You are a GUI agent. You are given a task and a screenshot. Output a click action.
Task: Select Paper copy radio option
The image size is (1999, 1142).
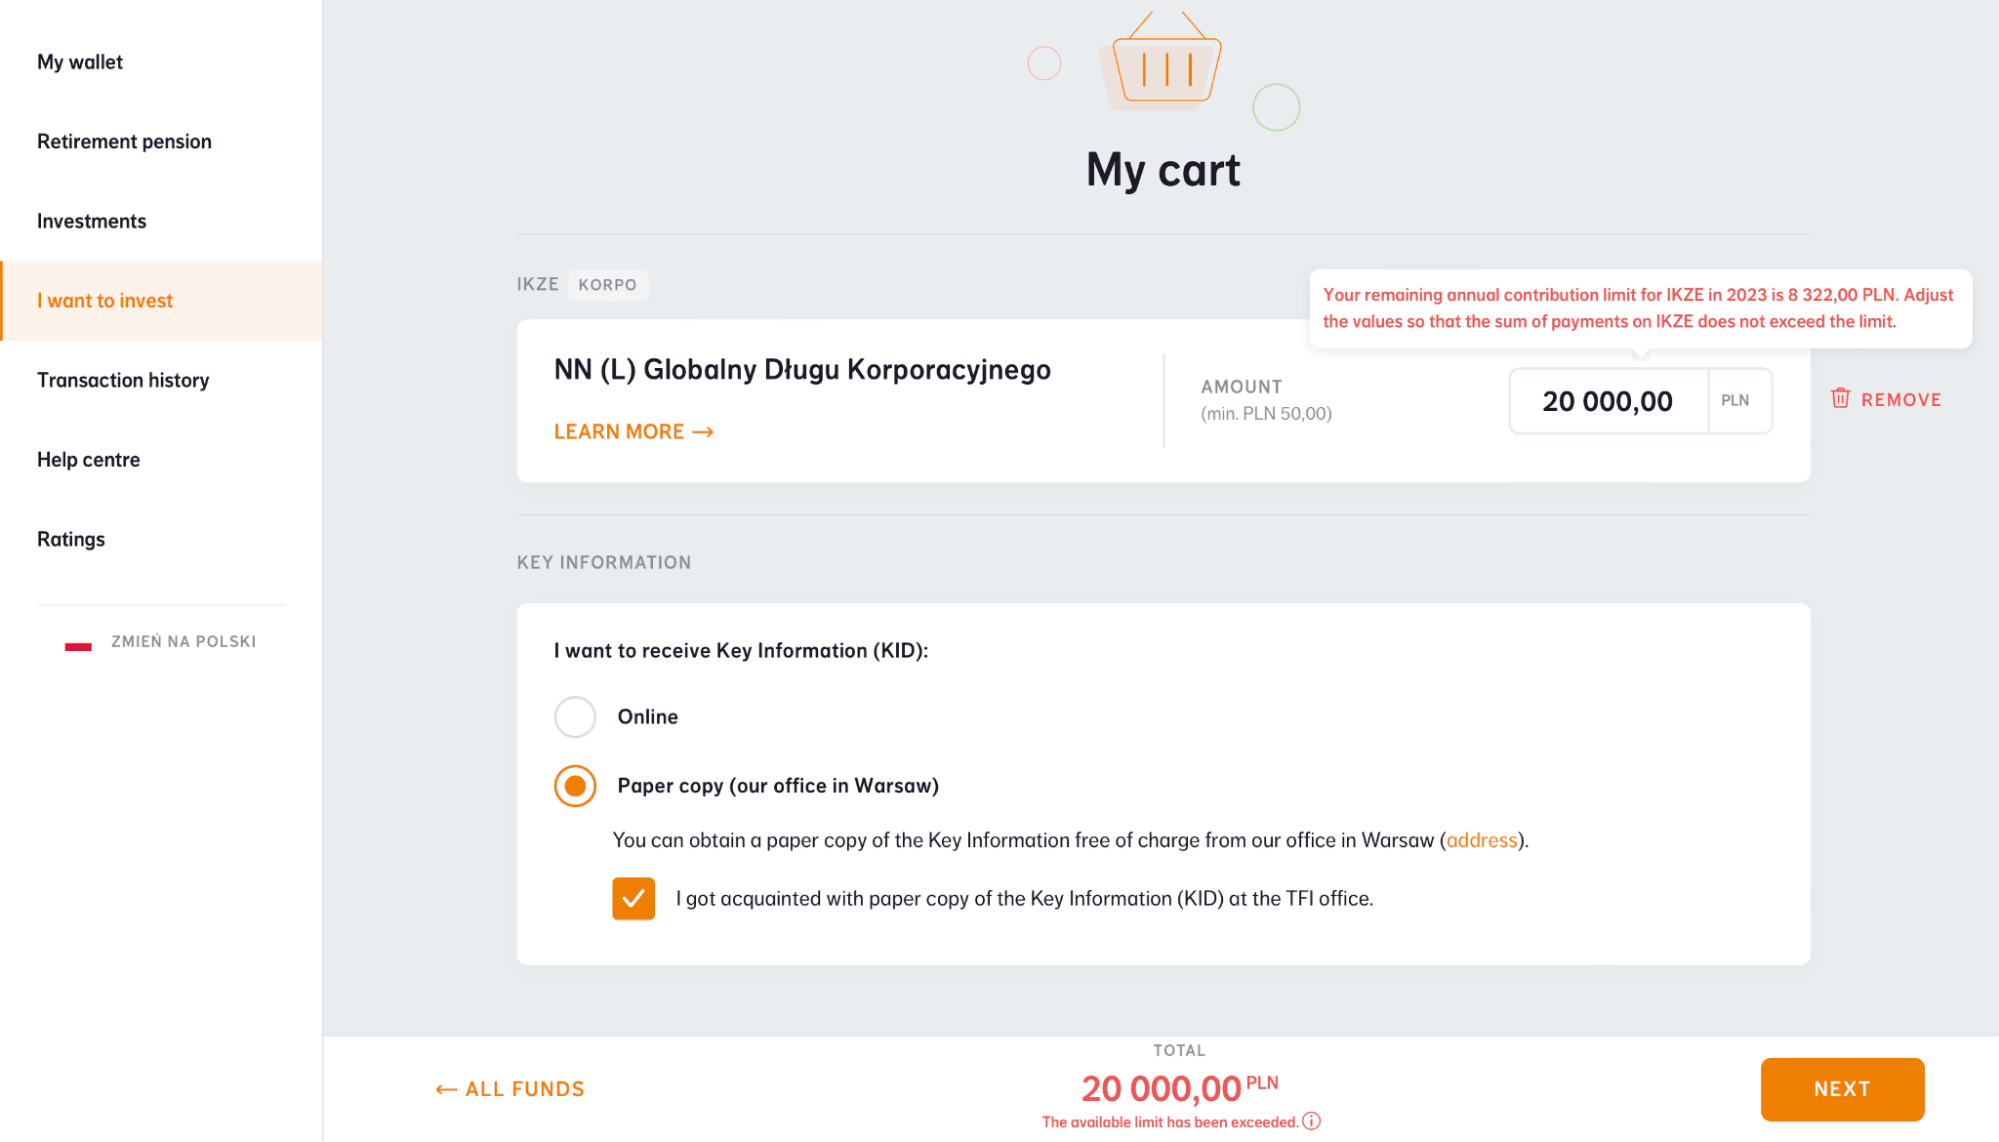575,786
